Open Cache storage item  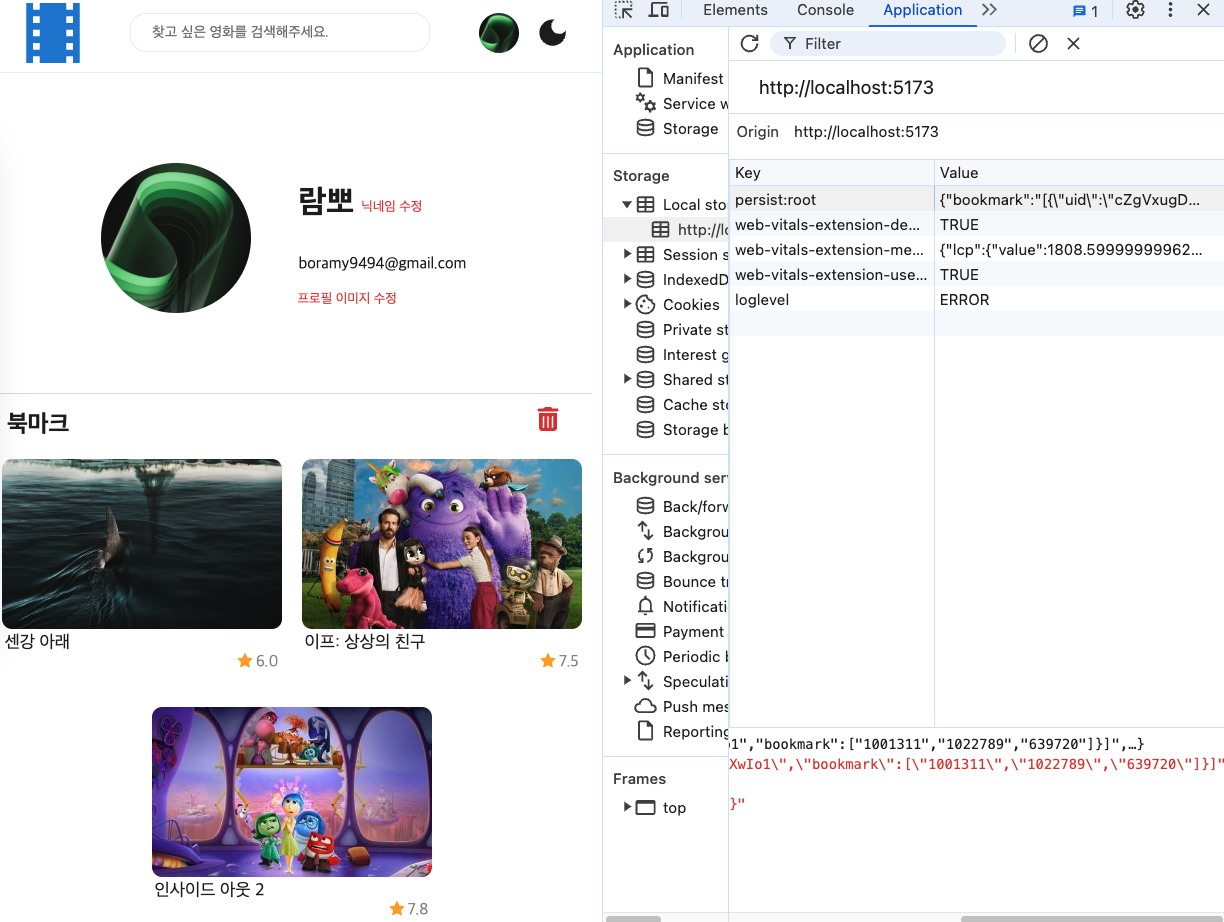click(682, 404)
